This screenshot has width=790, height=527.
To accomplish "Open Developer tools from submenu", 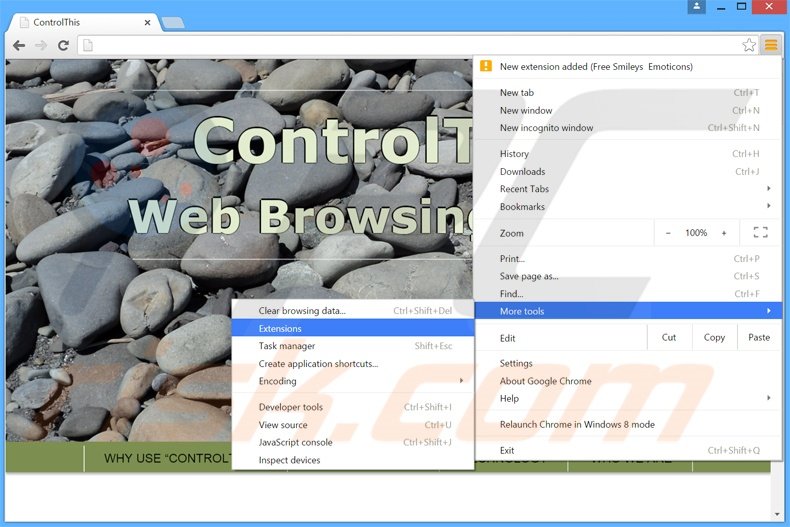I will pyautogui.click(x=353, y=407).
